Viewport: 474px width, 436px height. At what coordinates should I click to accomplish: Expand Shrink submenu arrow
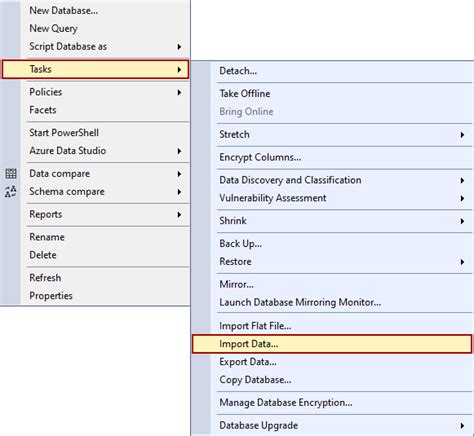[x=462, y=221]
